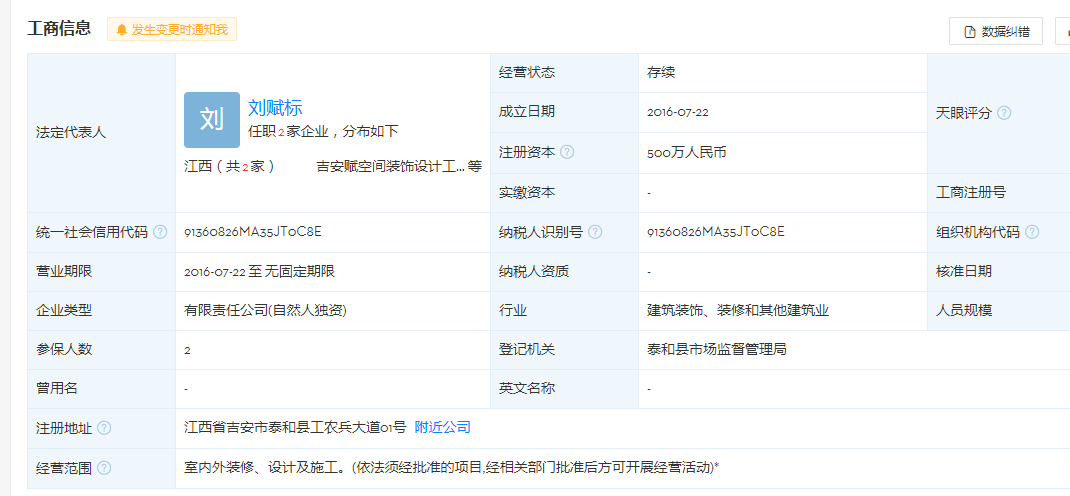This screenshot has width=1070, height=496.
Task: Click the blue 刘 avatar tile
Action: 212,120
